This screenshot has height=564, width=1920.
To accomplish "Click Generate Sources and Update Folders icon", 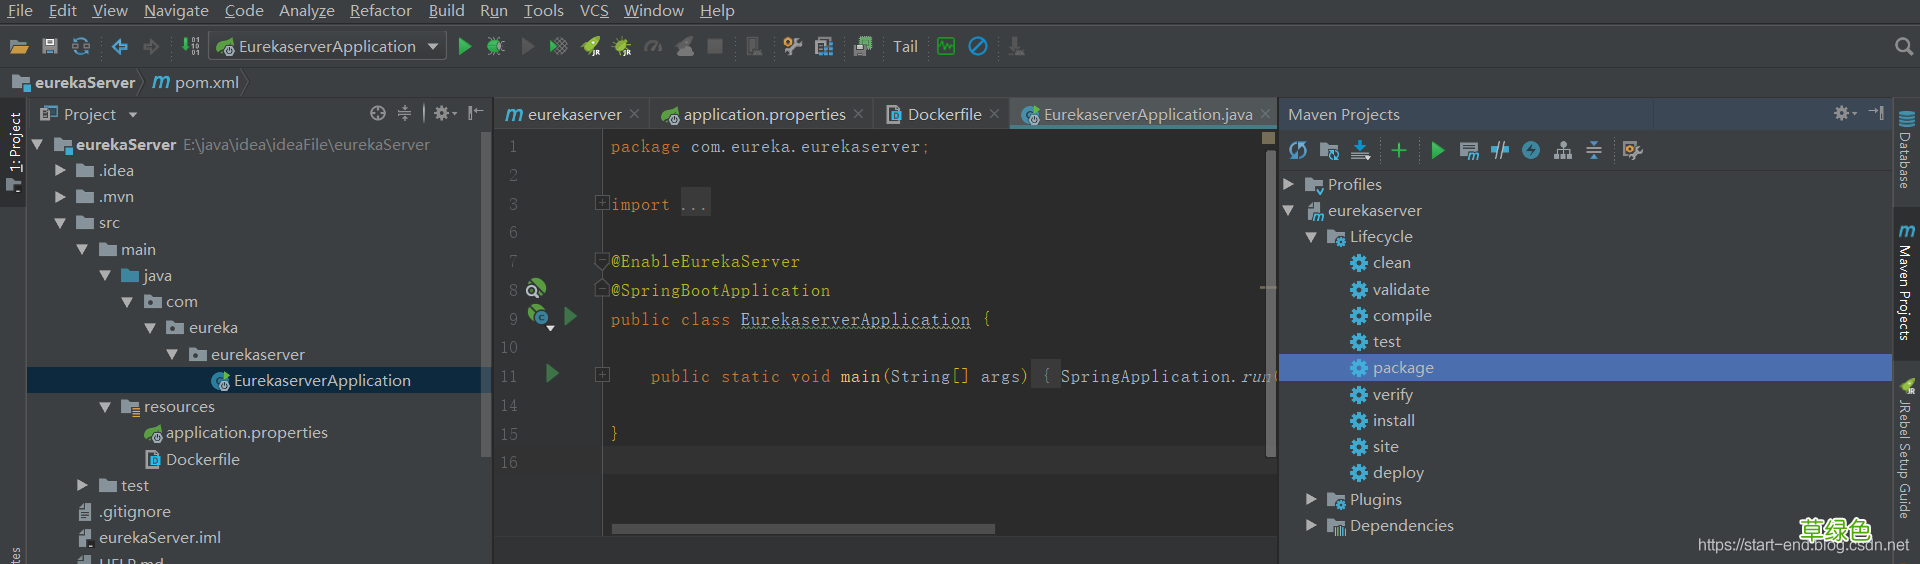I will click(1329, 150).
